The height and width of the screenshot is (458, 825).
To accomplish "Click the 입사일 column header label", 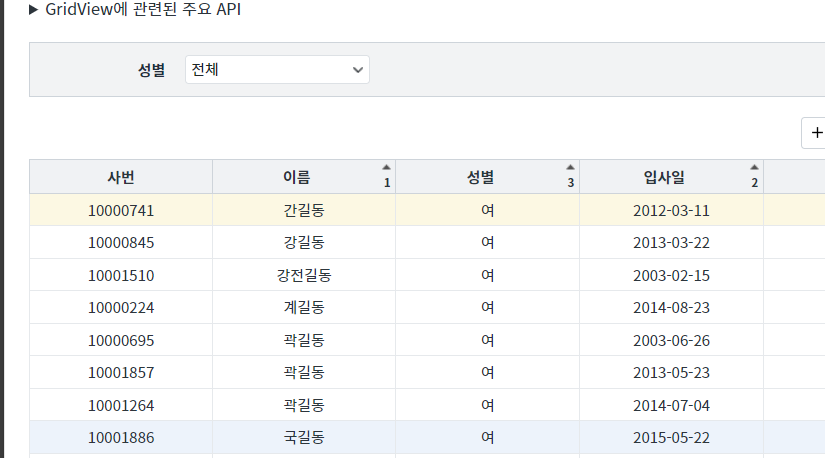I will pyautogui.click(x=664, y=177).
